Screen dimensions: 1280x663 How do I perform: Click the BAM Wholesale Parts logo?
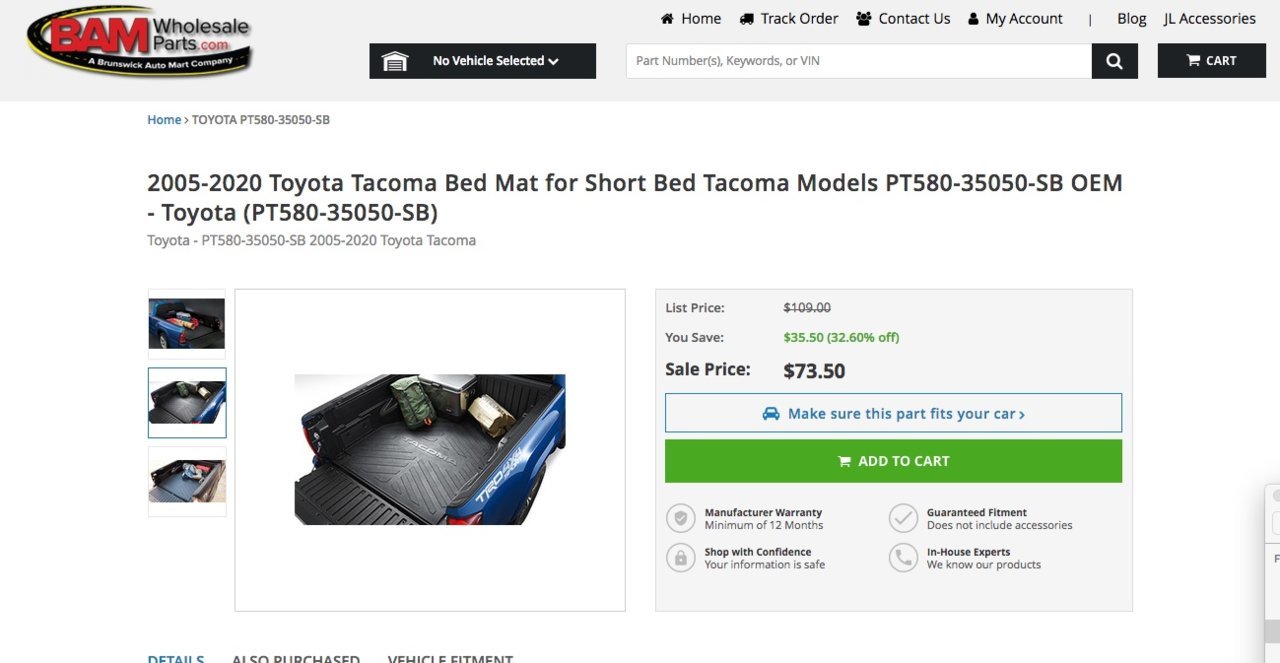[x=140, y=41]
